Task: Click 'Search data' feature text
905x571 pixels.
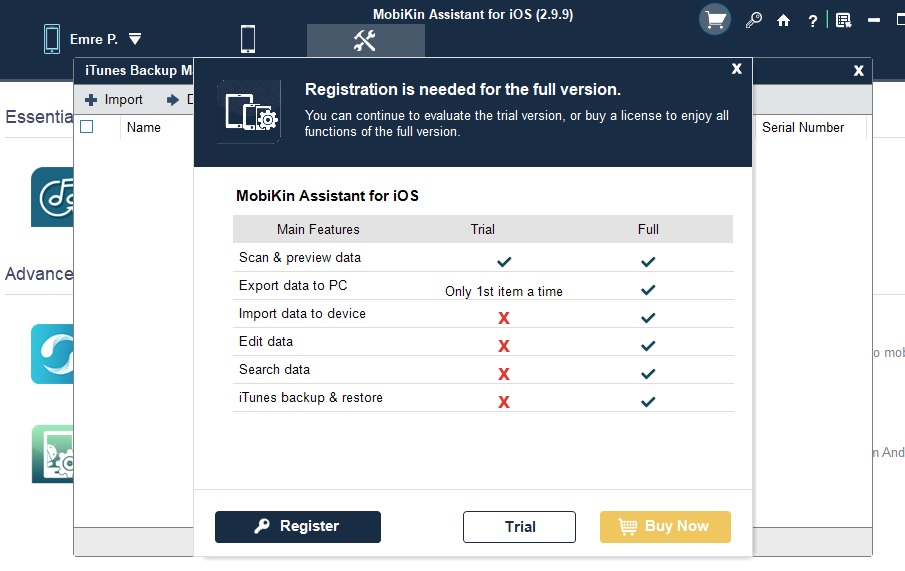Action: (274, 370)
